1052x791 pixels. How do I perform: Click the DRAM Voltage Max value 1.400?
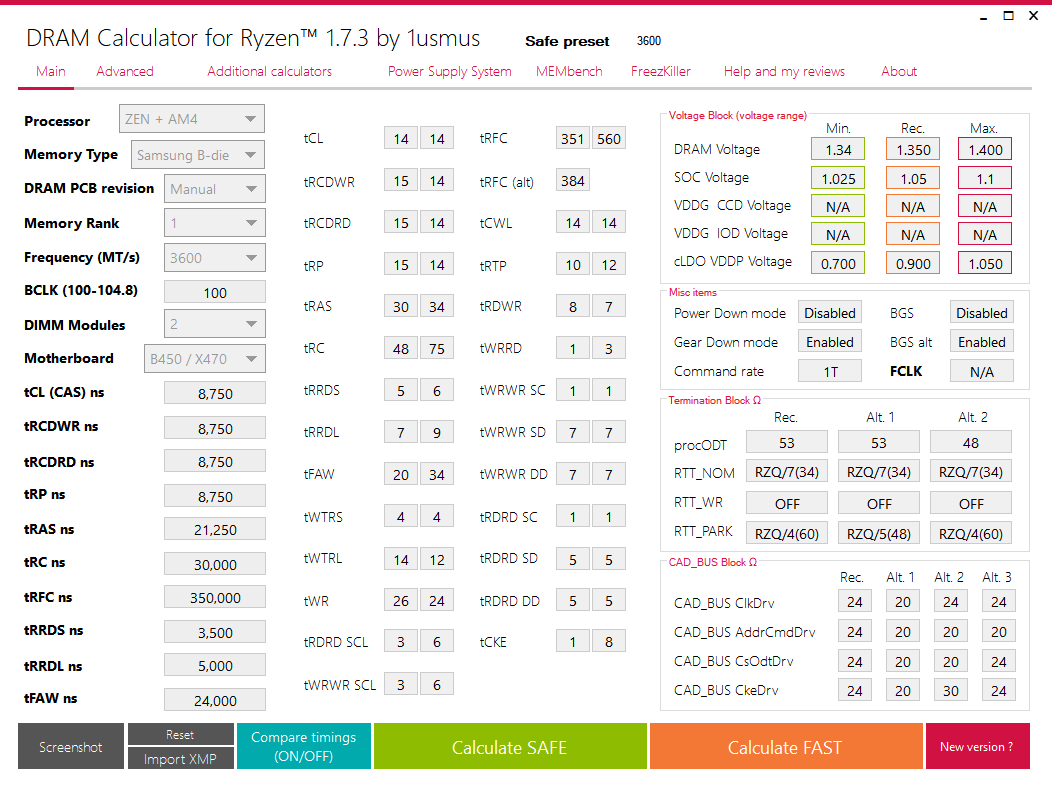point(985,150)
